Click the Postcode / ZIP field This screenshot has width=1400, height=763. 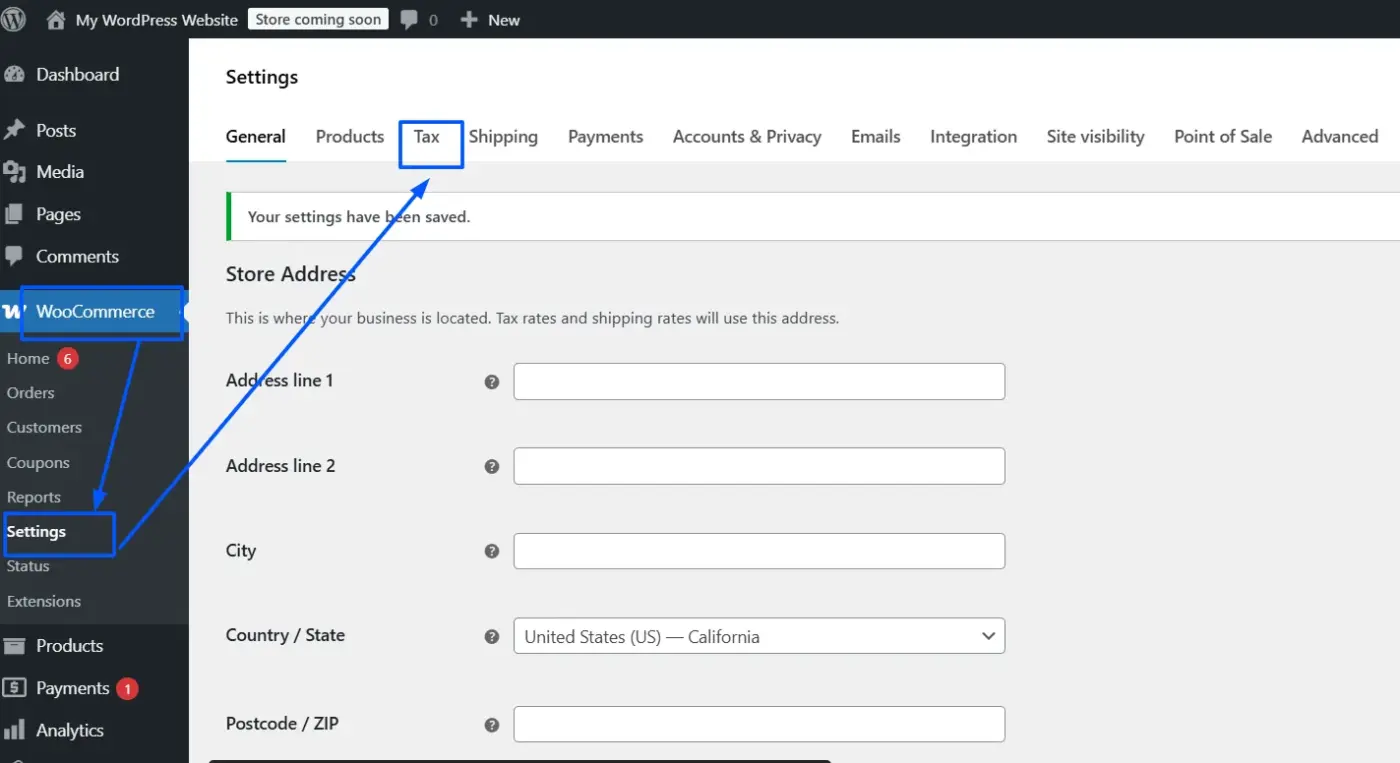pyautogui.click(x=759, y=724)
